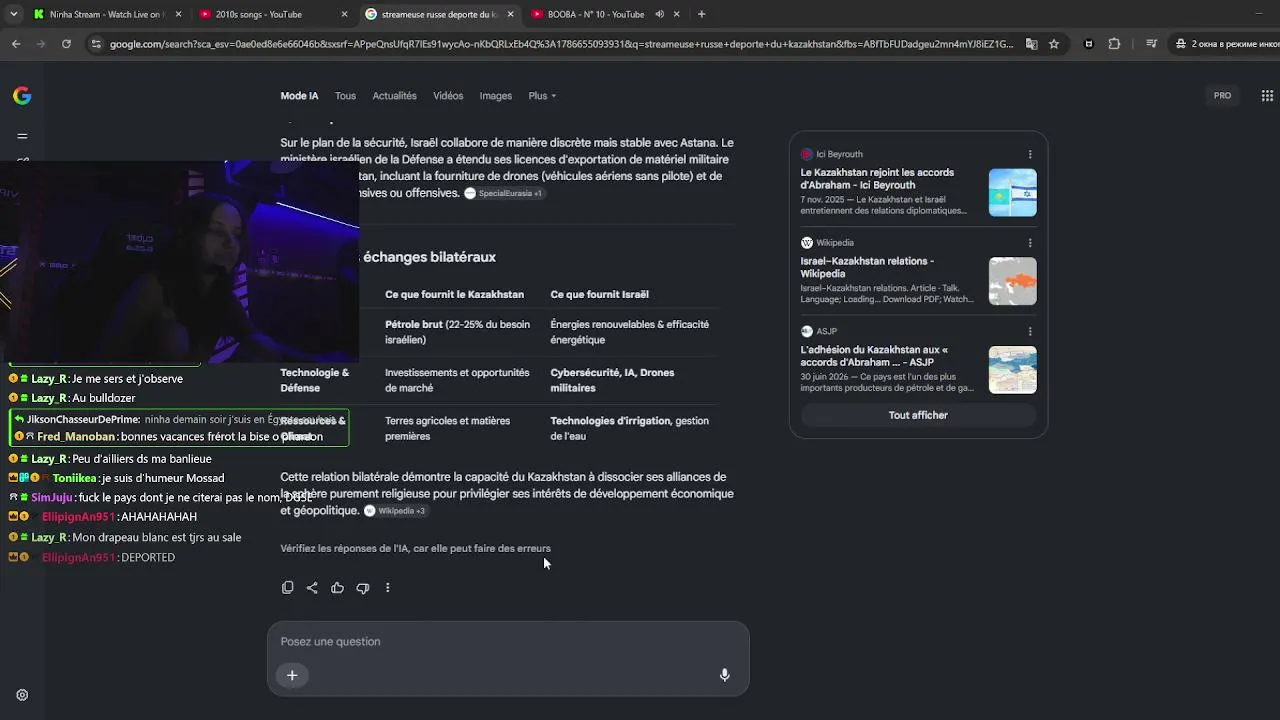Open the Wikipedia map thumbnail
The width and height of the screenshot is (1280, 720).
[x=1013, y=281]
